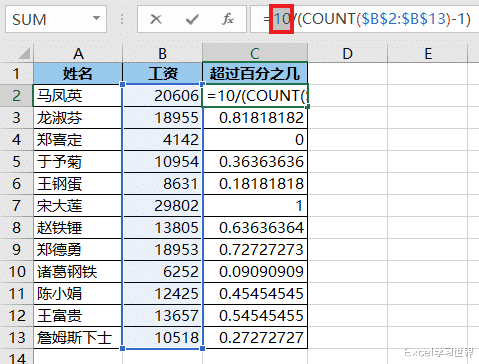Select row 7 header
The height and width of the screenshot is (364, 479).
(x=16, y=206)
